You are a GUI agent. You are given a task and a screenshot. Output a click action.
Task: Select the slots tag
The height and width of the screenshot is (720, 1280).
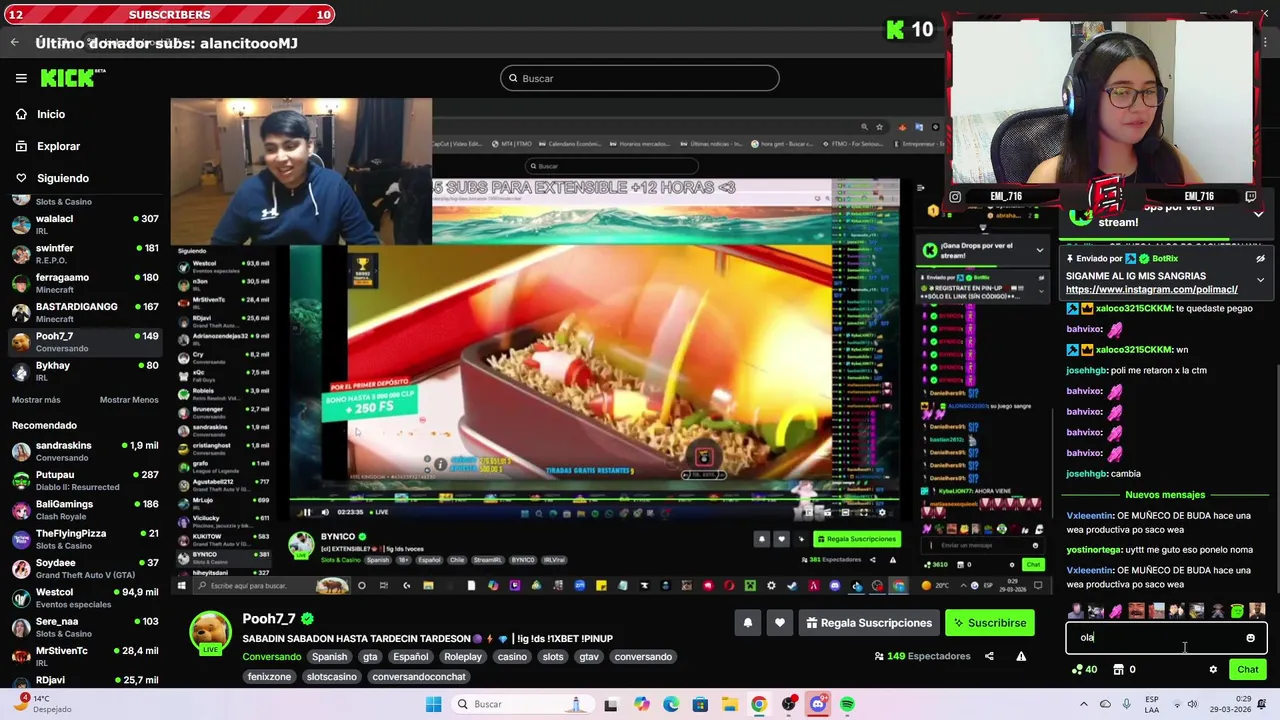coord(553,657)
